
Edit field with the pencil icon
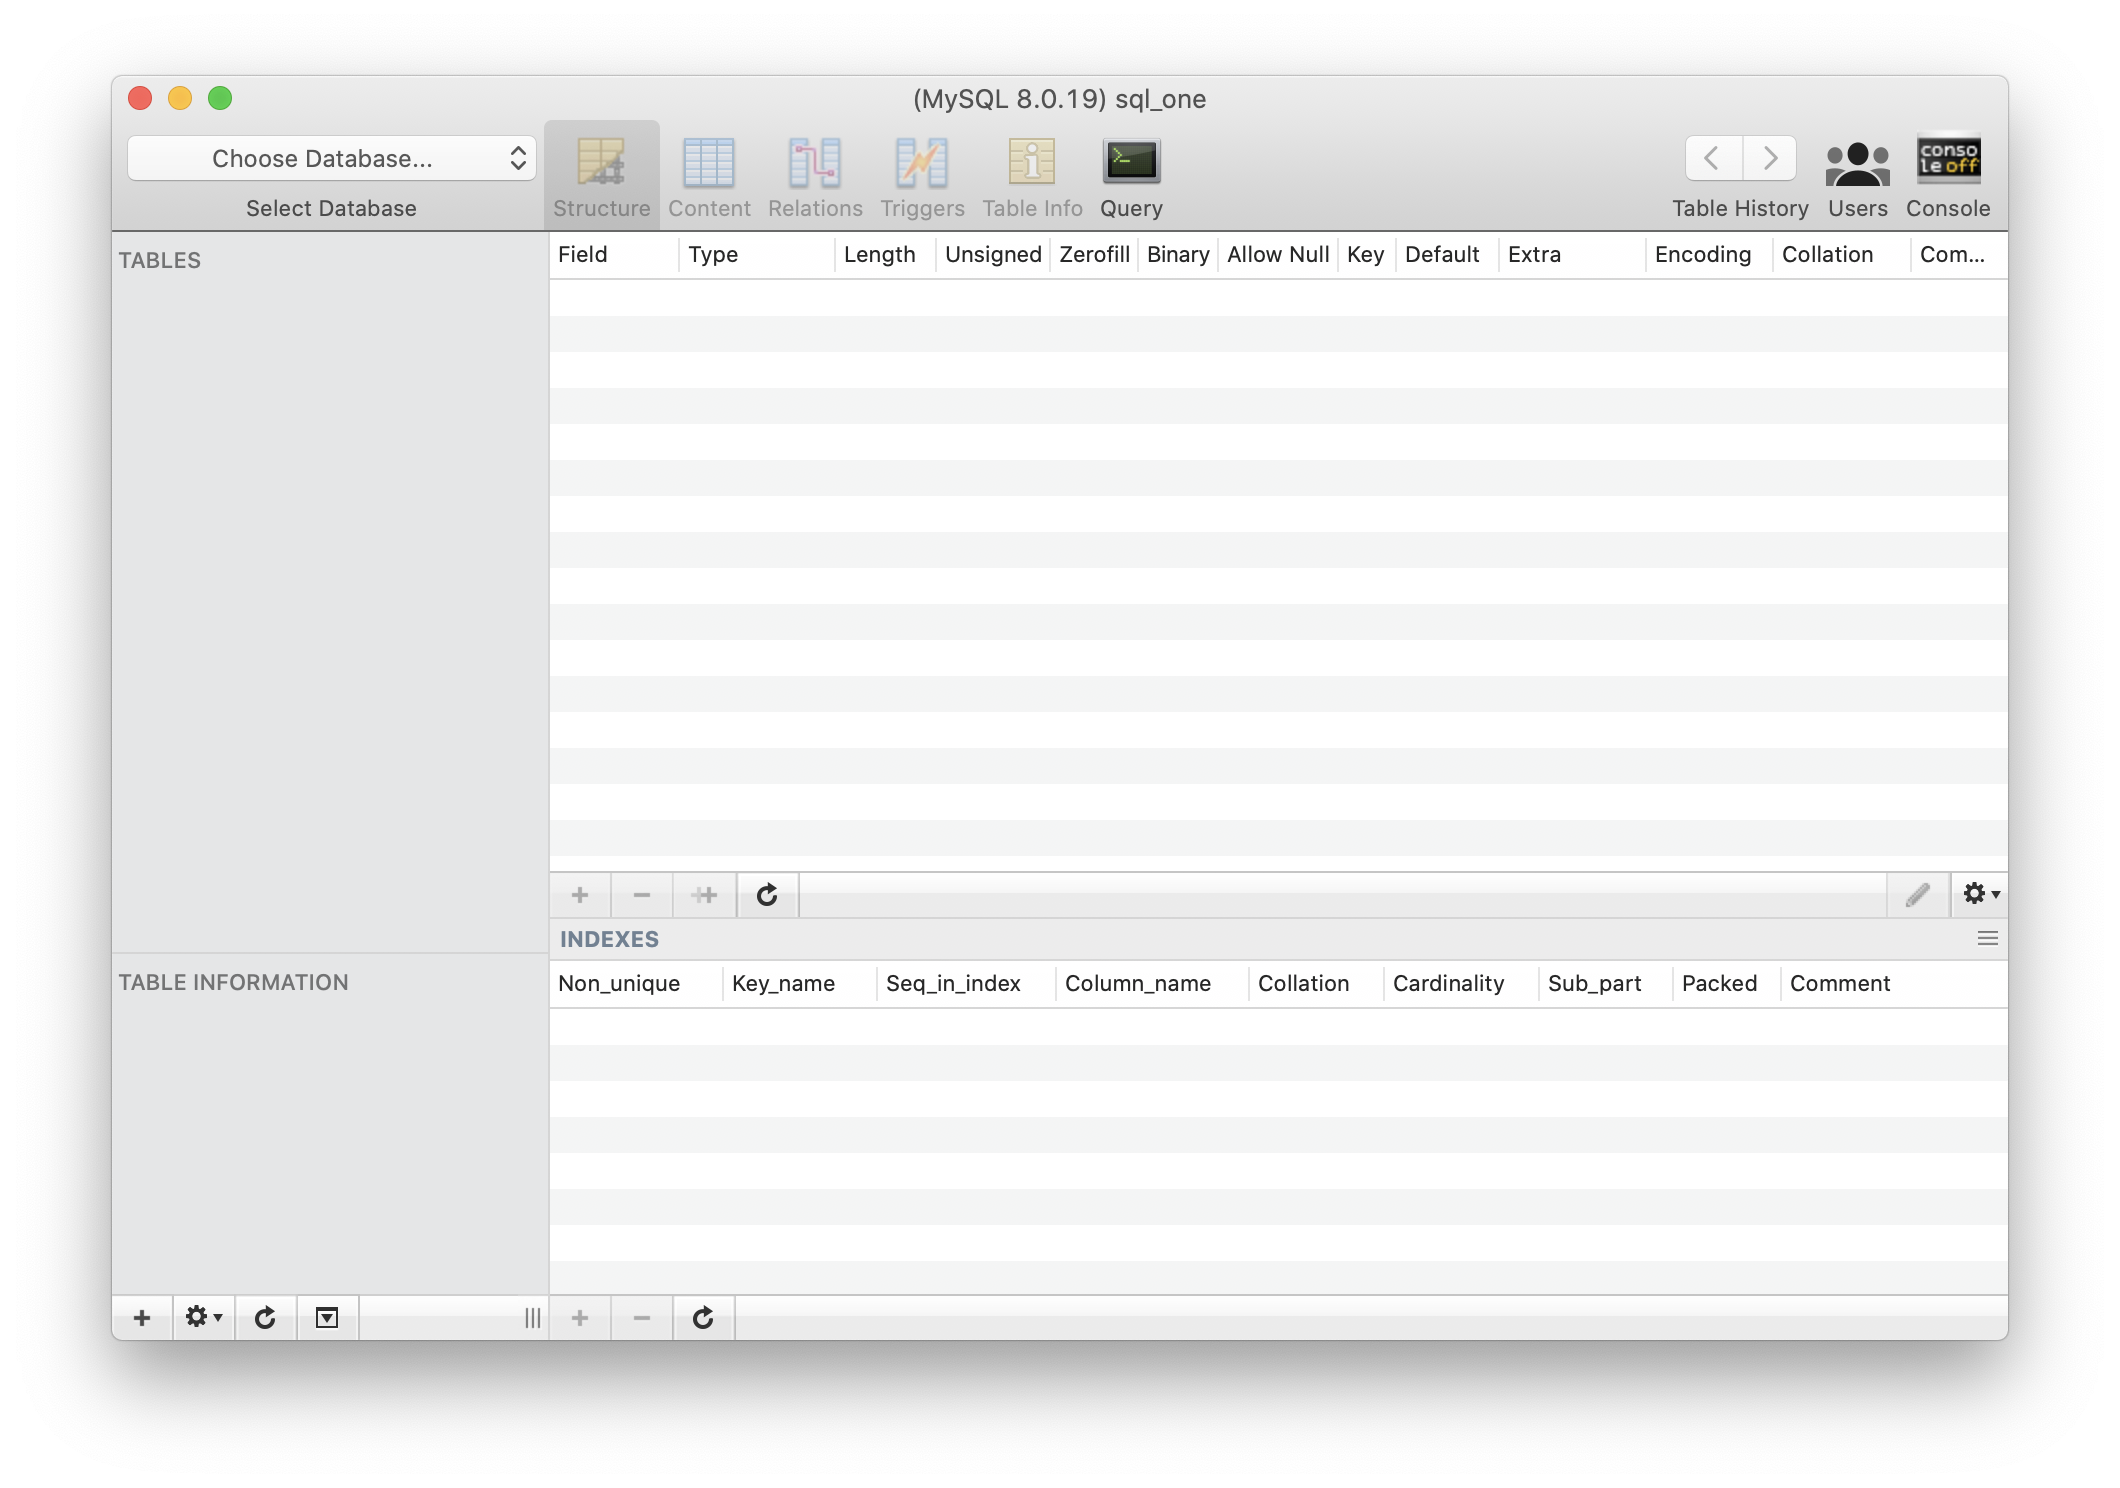click(x=1917, y=895)
